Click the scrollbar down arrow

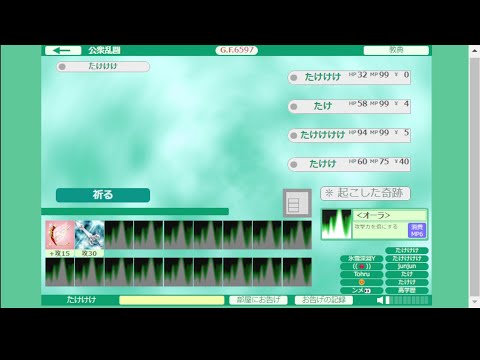pos(475,302)
